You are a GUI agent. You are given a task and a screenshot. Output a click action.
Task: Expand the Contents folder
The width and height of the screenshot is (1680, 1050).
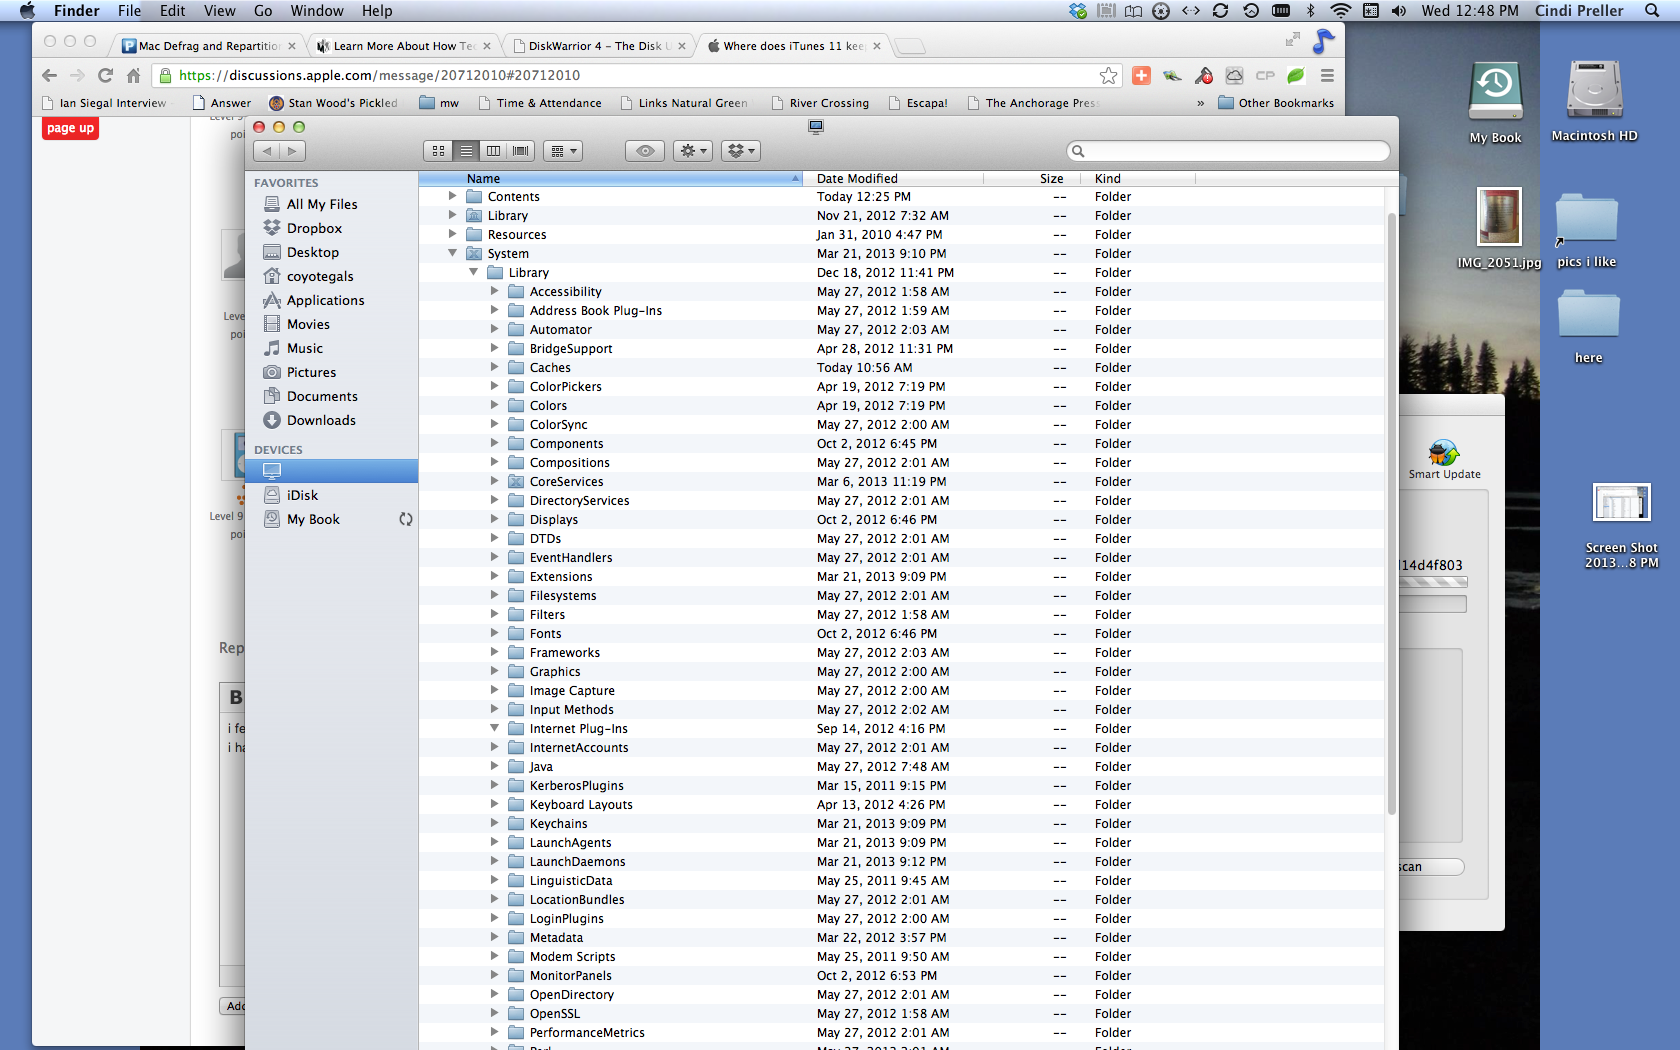452,197
